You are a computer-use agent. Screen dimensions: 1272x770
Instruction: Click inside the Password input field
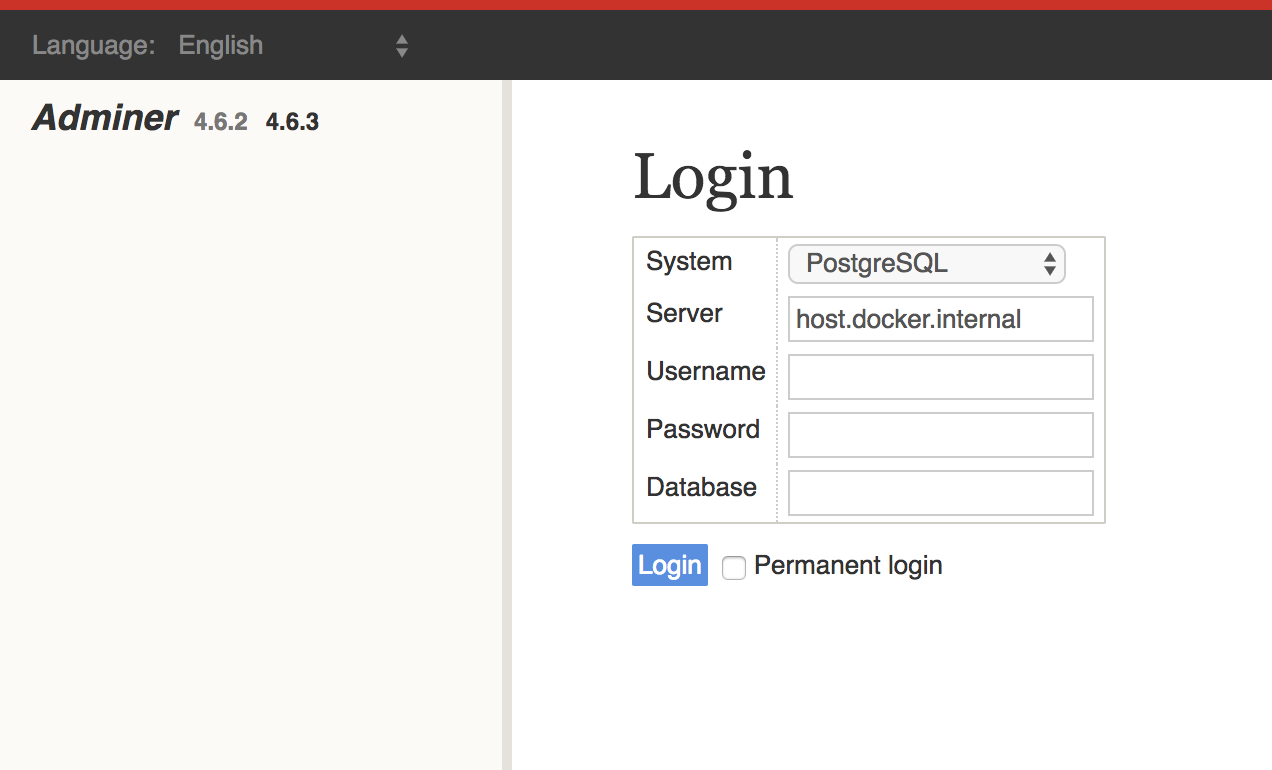pyautogui.click(x=939, y=435)
